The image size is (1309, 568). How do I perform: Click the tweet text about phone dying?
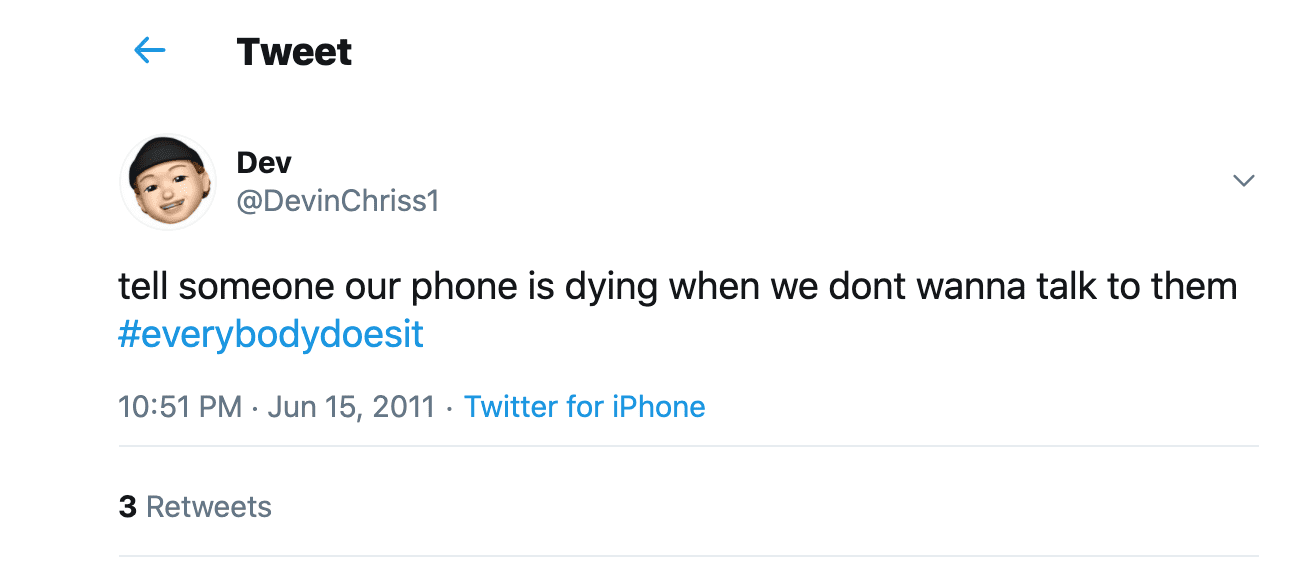pos(678,287)
